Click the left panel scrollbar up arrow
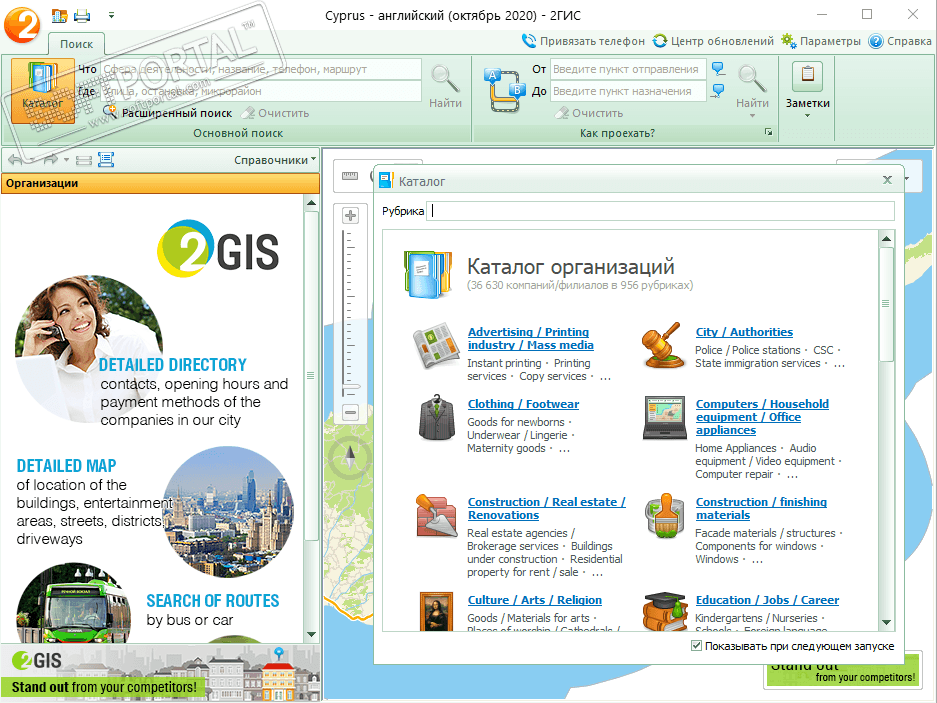Image resolution: width=937 pixels, height=703 pixels. click(311, 203)
